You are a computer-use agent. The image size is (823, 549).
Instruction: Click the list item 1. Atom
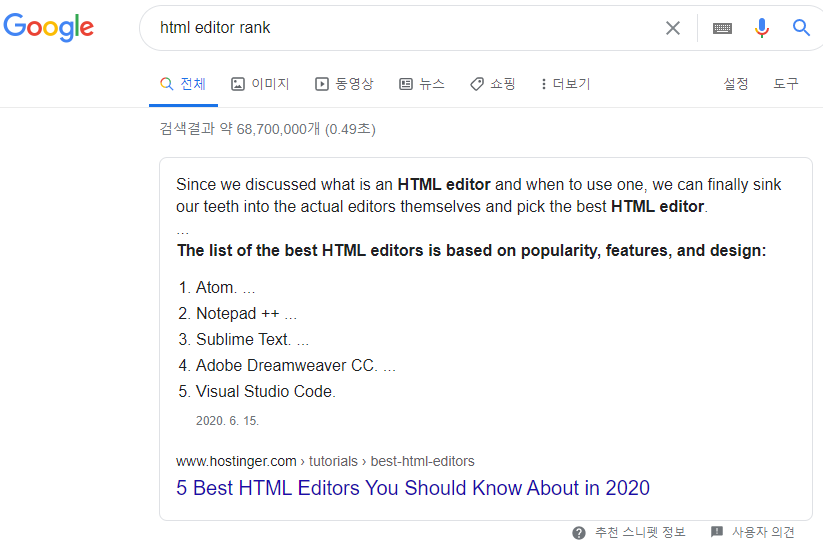click(x=216, y=288)
